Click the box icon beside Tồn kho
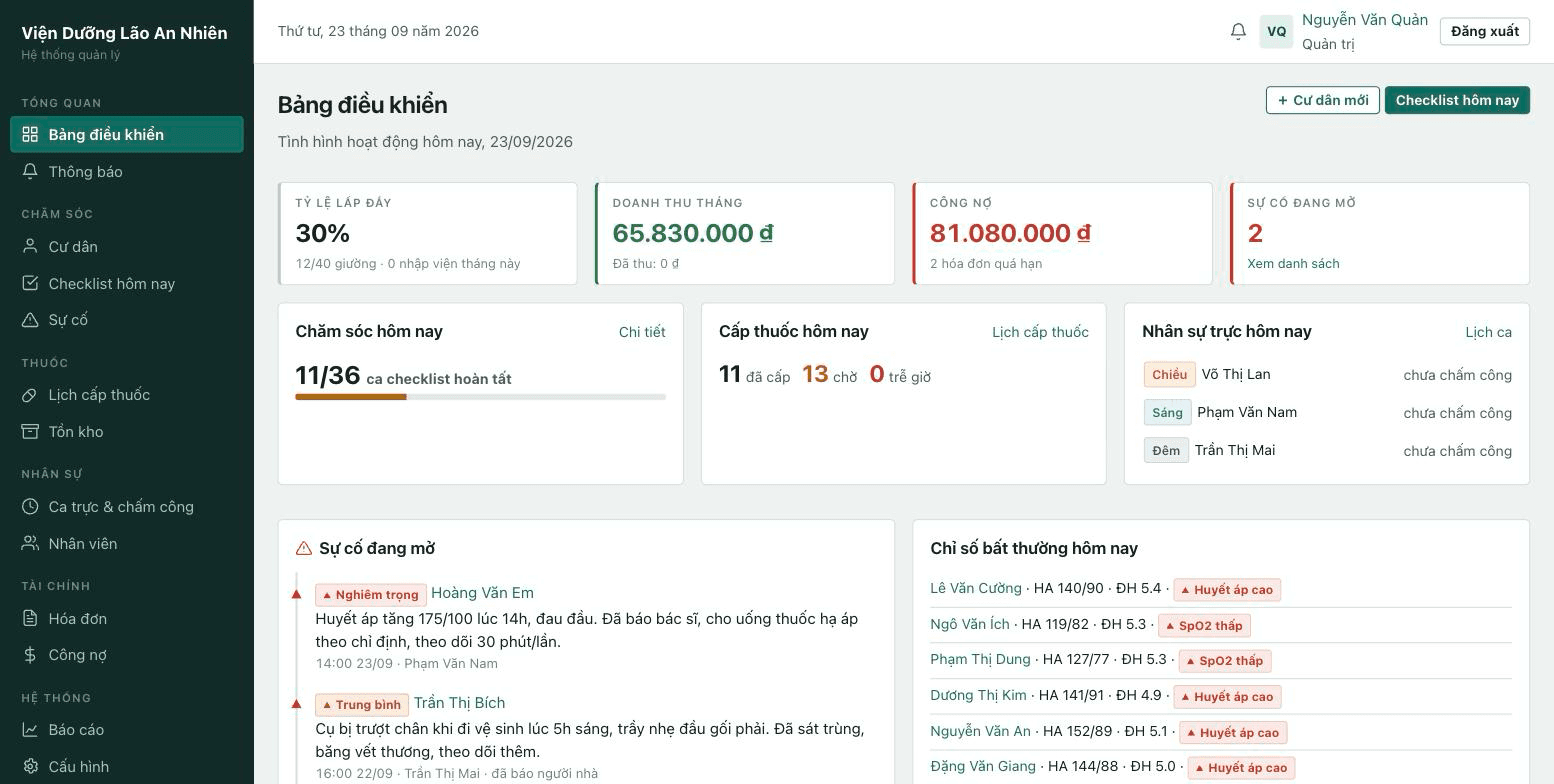 pyautogui.click(x=30, y=431)
